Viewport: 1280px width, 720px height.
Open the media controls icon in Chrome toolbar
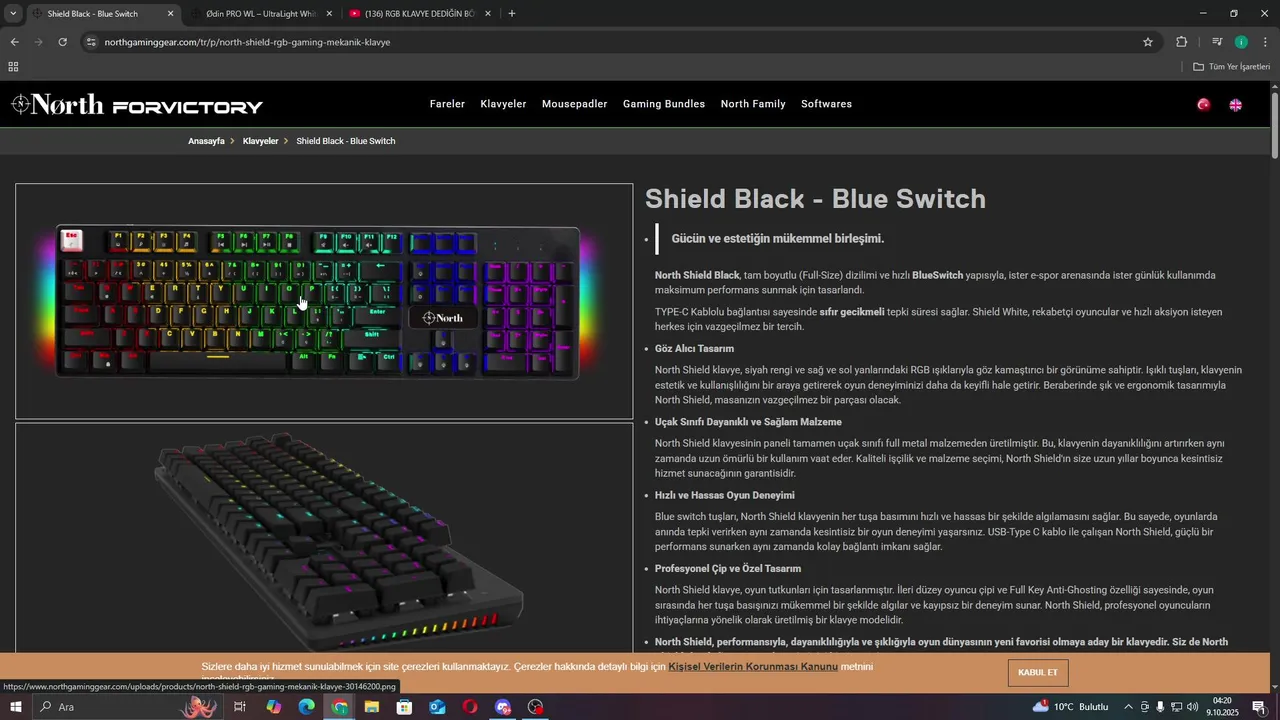click(x=1217, y=42)
